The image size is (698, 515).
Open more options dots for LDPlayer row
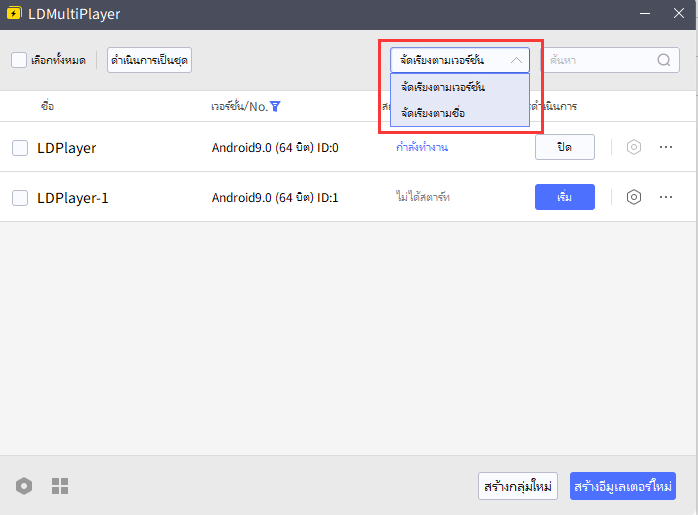tap(666, 147)
